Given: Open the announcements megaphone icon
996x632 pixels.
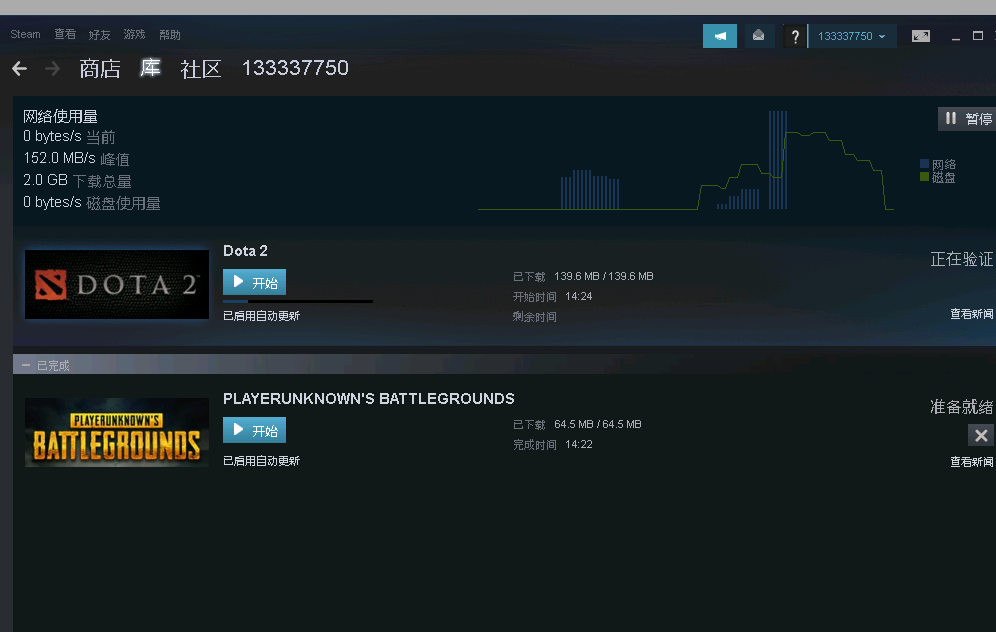Looking at the screenshot, I should tap(720, 36).
